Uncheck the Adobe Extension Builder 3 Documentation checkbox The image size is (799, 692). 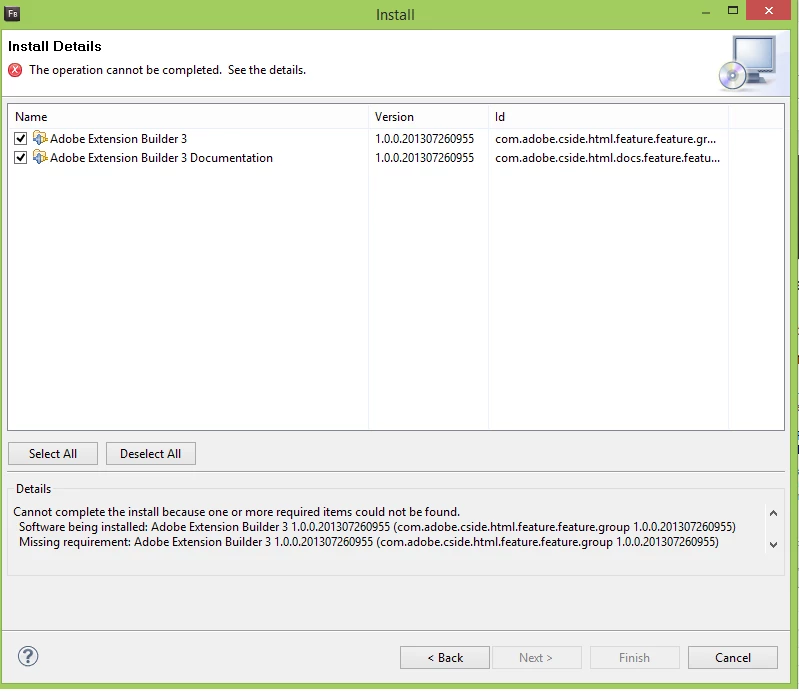(20, 157)
